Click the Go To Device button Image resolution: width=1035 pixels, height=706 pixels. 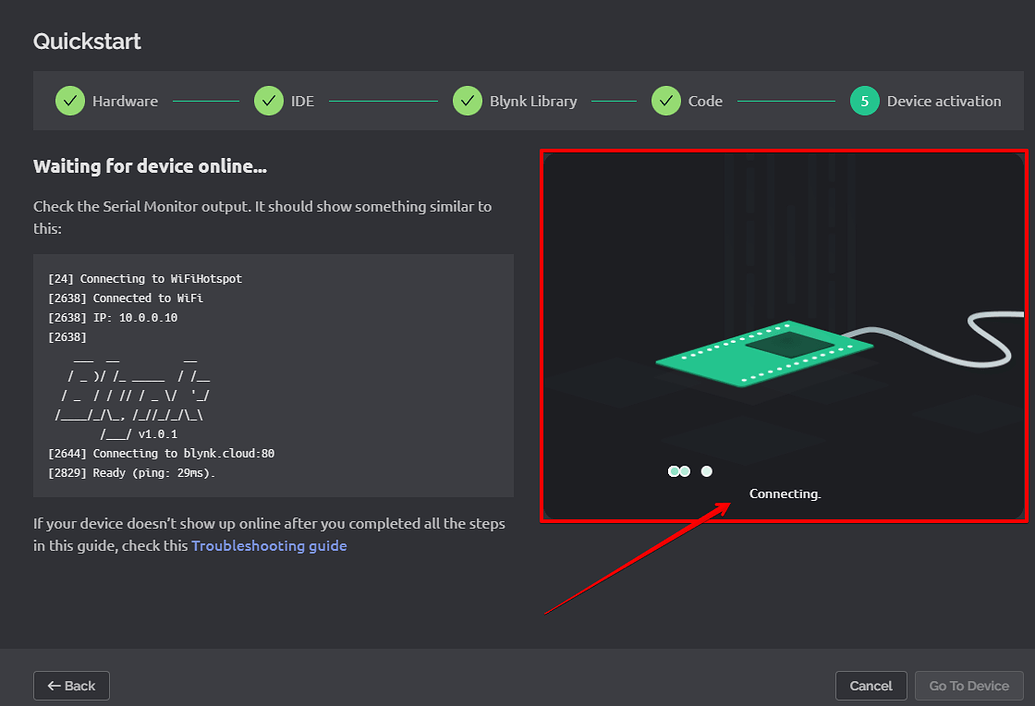[968, 685]
